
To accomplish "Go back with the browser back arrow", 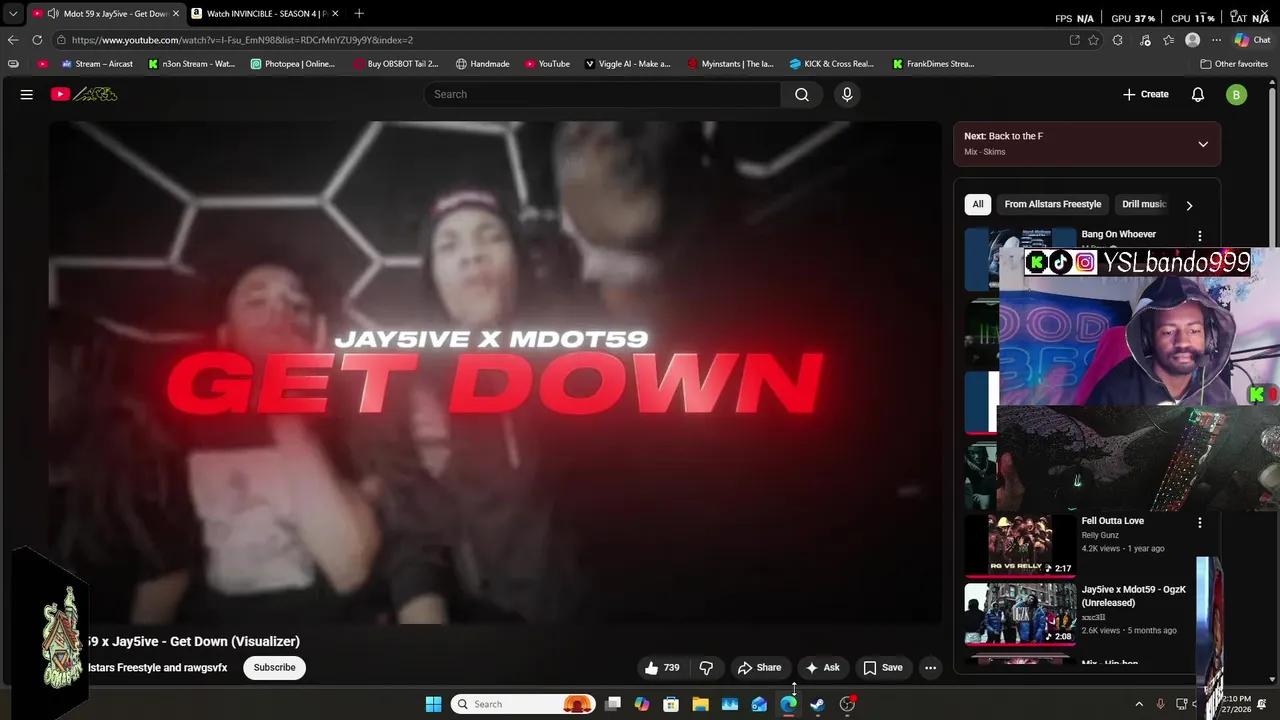I will [13, 40].
